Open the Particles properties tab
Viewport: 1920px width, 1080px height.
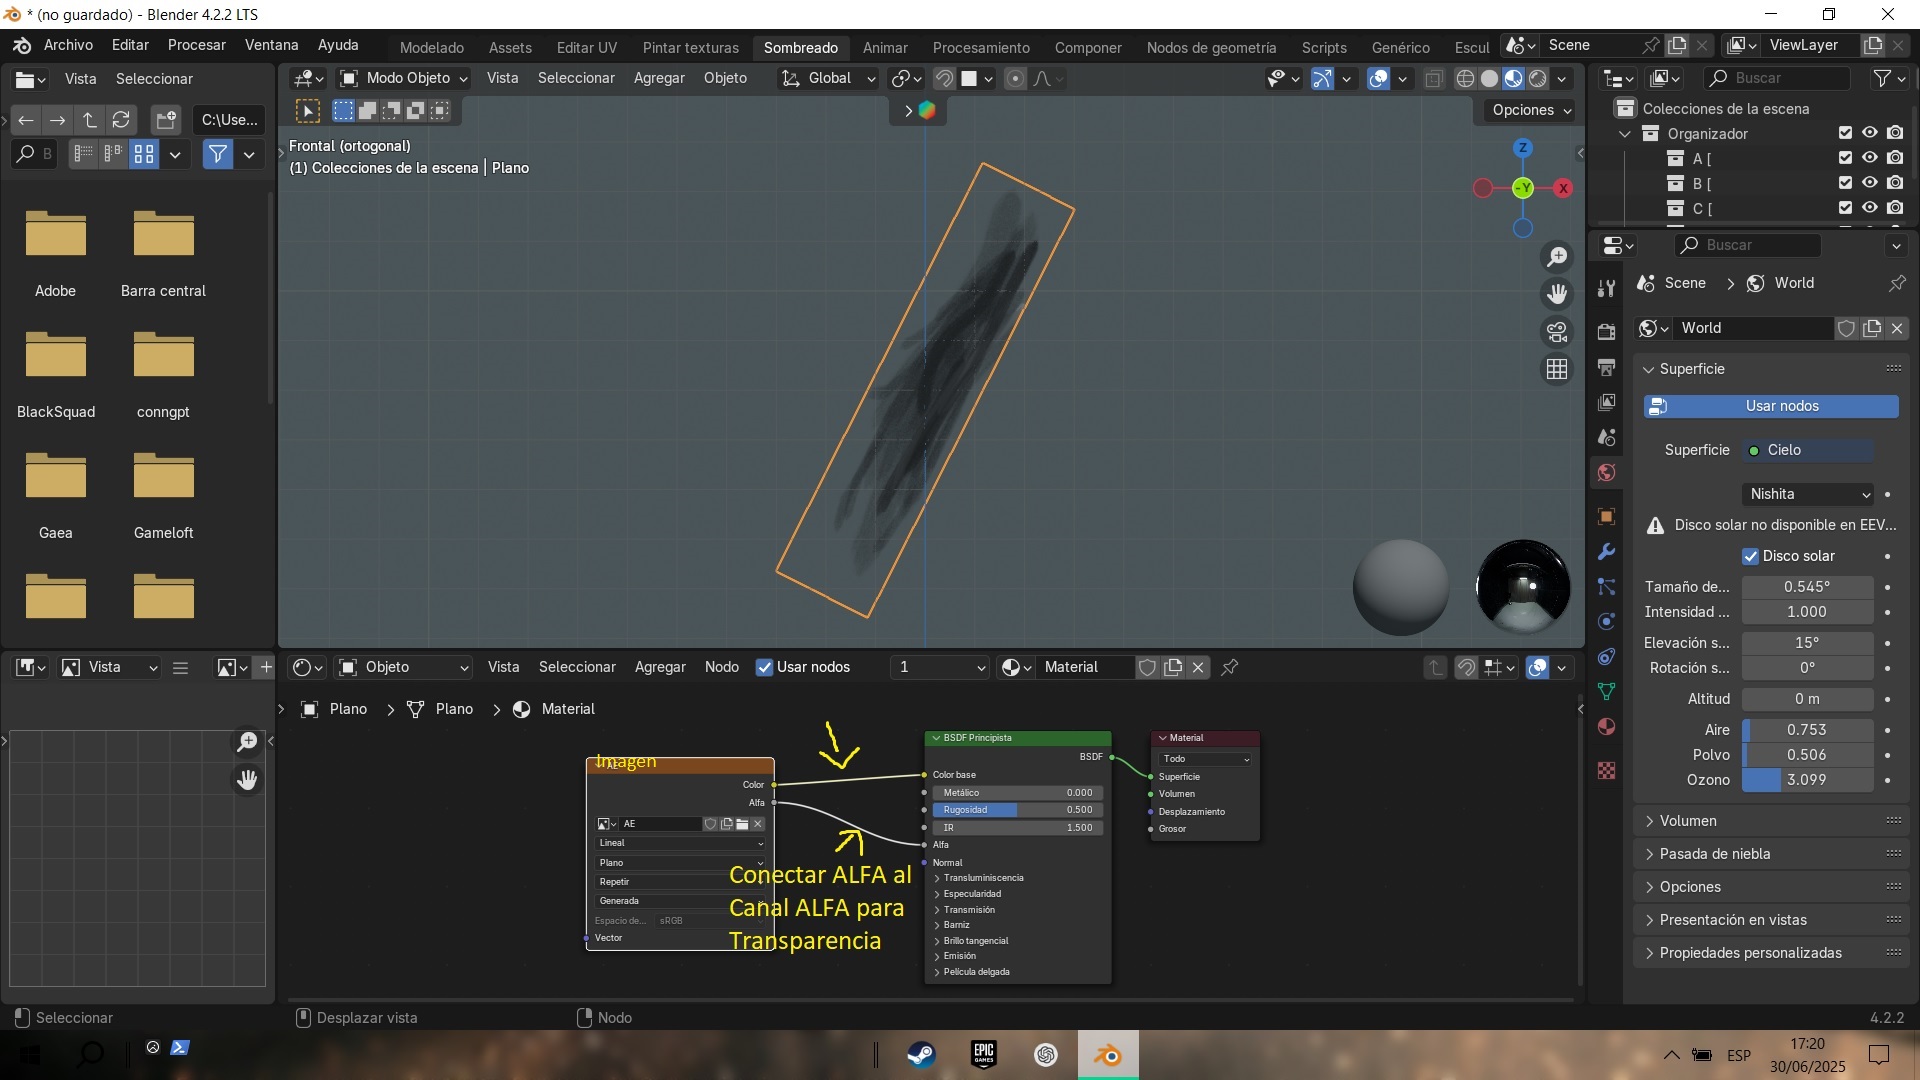1606,586
